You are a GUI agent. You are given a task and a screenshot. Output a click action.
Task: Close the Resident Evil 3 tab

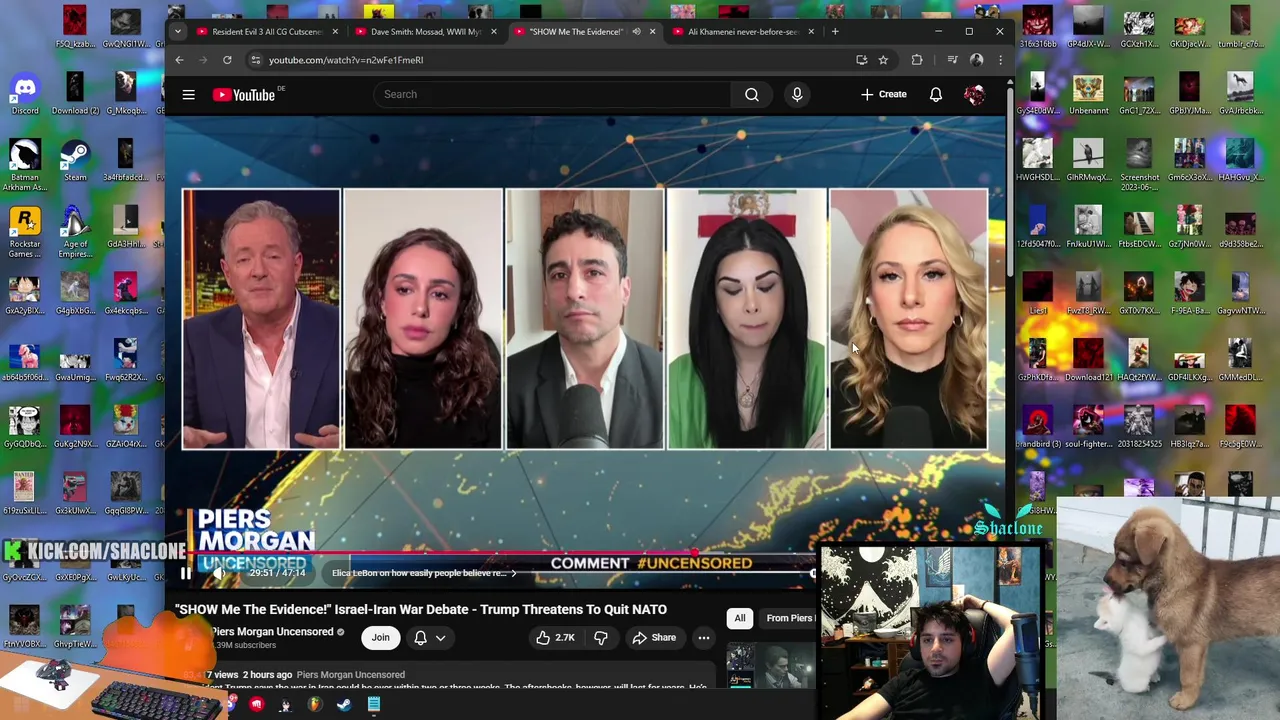click(x=335, y=32)
